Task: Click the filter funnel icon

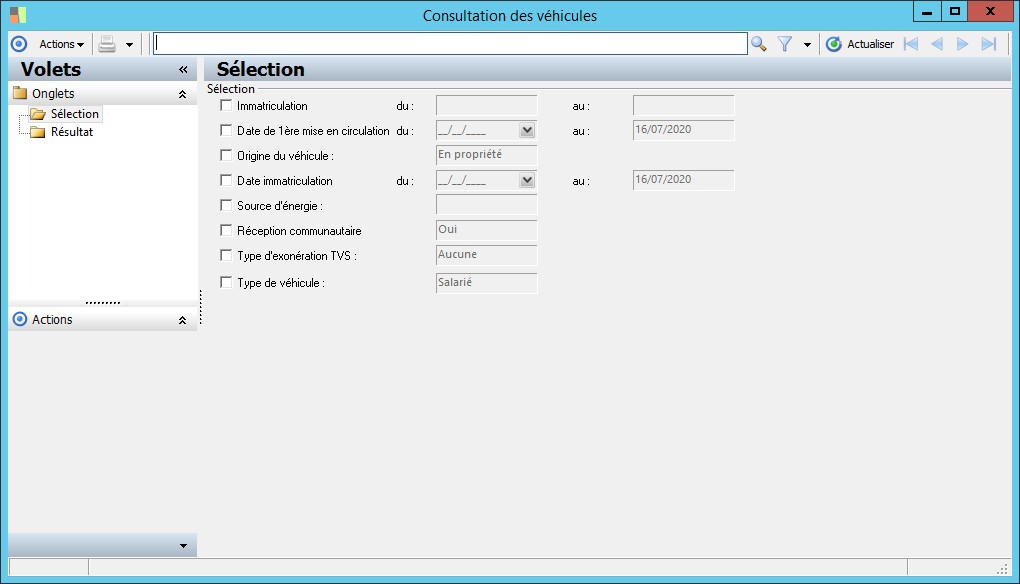Action: (x=785, y=44)
